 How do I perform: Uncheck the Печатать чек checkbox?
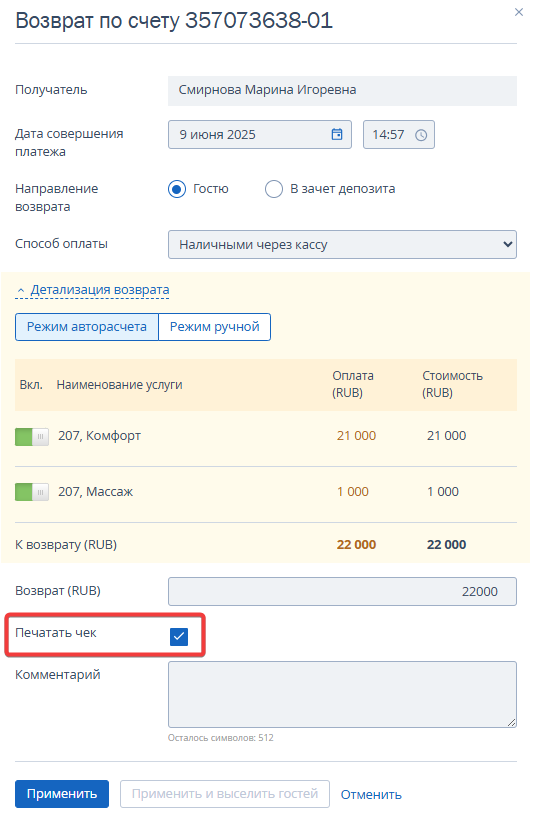click(179, 636)
